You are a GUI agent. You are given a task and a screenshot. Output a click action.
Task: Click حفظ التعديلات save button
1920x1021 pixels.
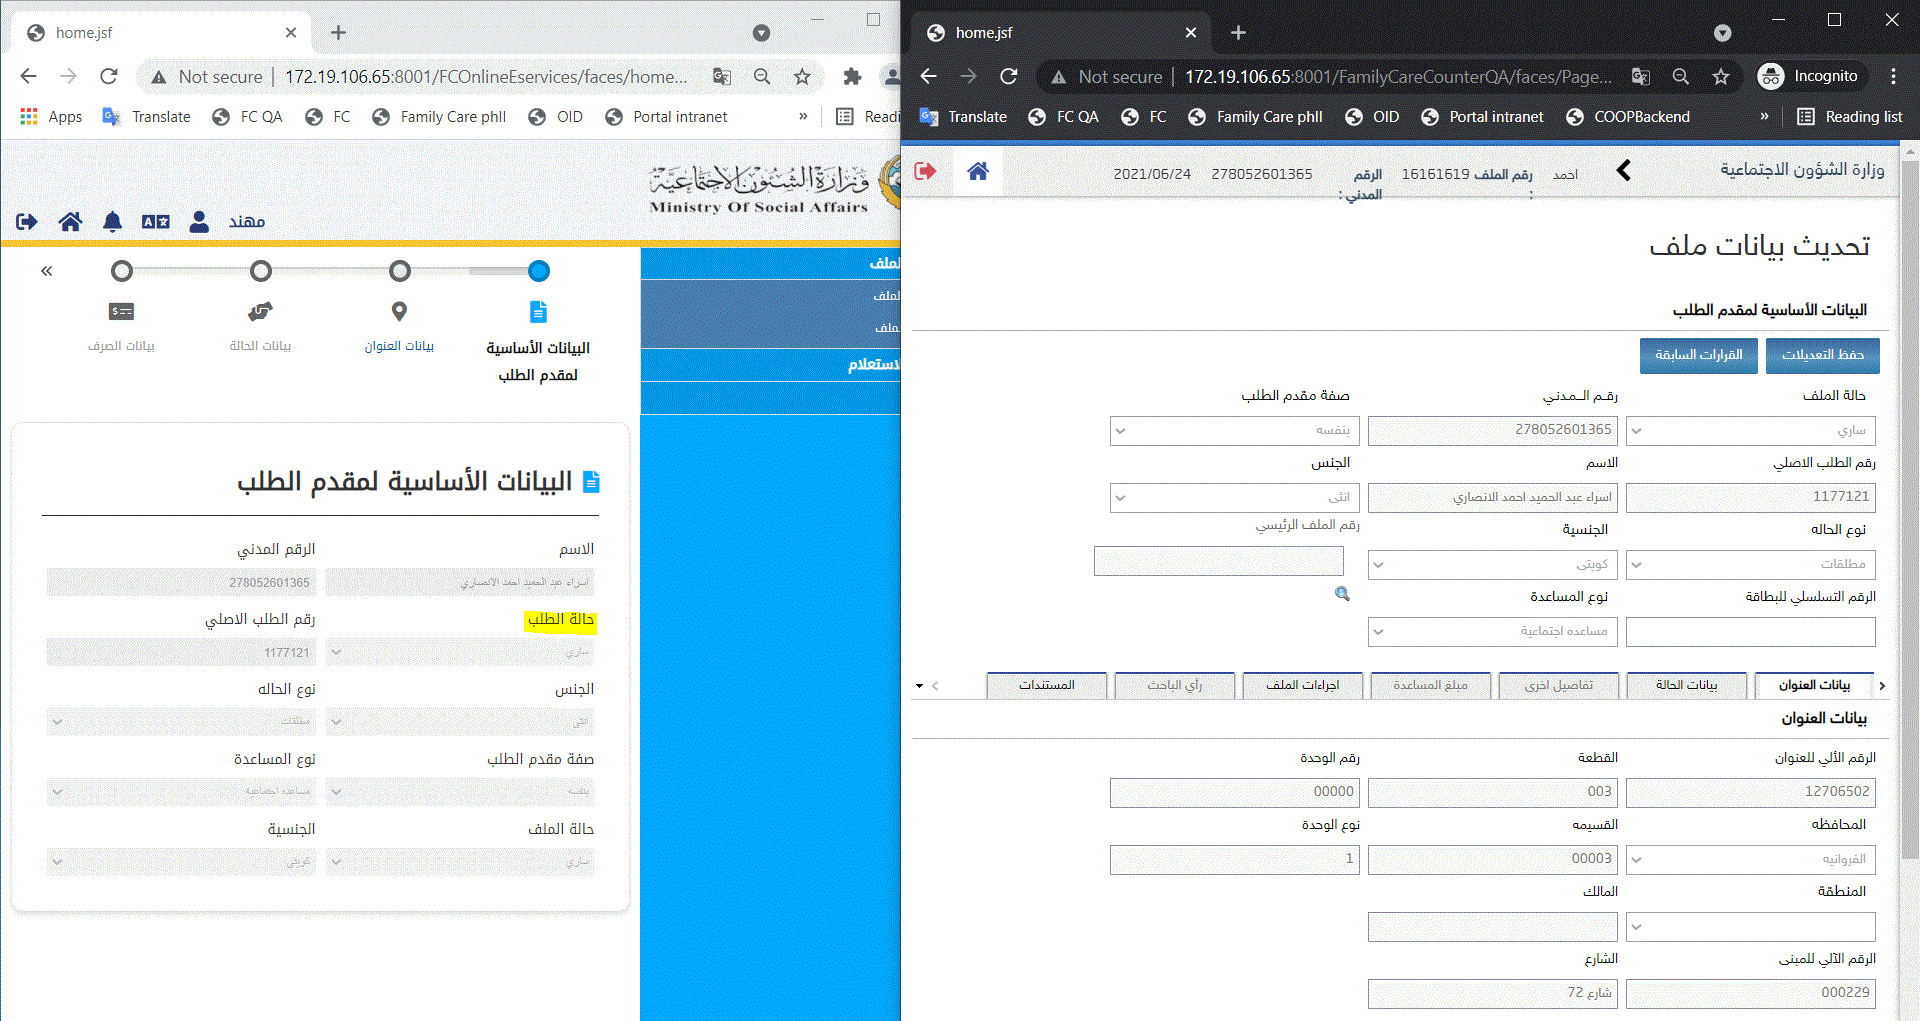(1823, 355)
